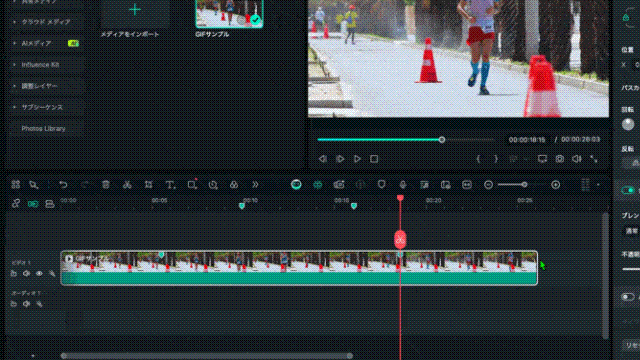640x360 pixels.
Task: Open the timeline layout grid icon
Action: point(16,184)
